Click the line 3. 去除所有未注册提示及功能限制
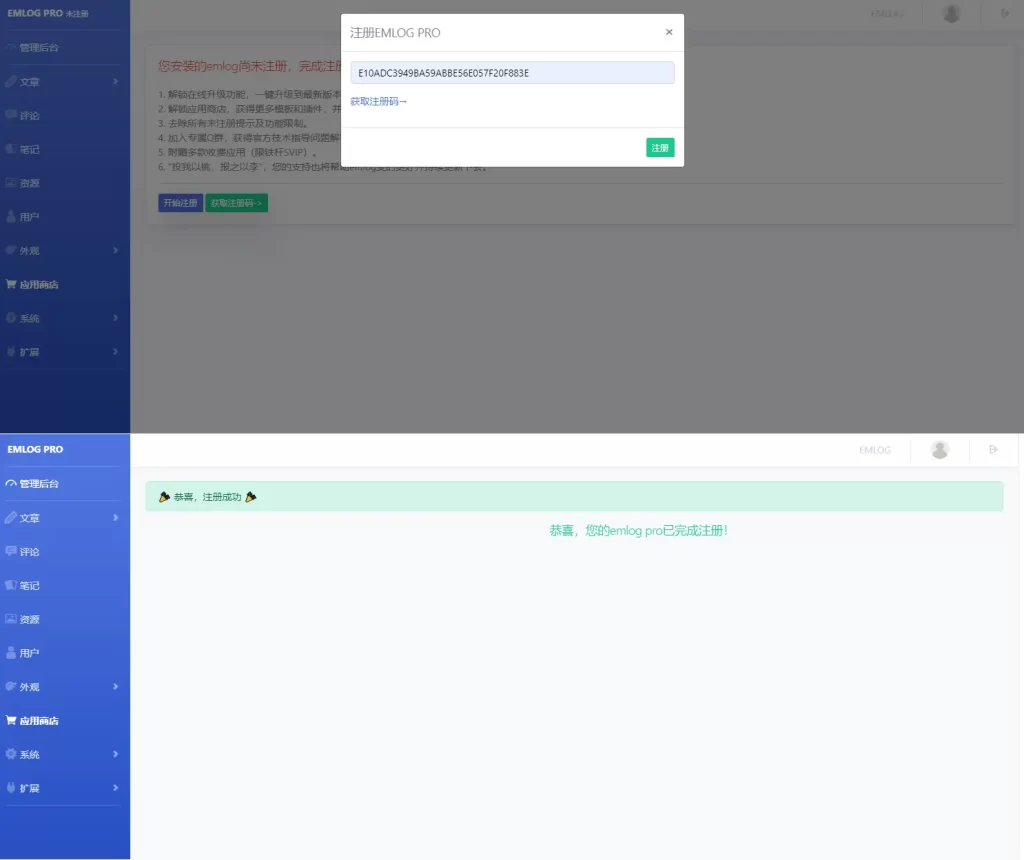The image size is (1024, 860). [x=233, y=123]
